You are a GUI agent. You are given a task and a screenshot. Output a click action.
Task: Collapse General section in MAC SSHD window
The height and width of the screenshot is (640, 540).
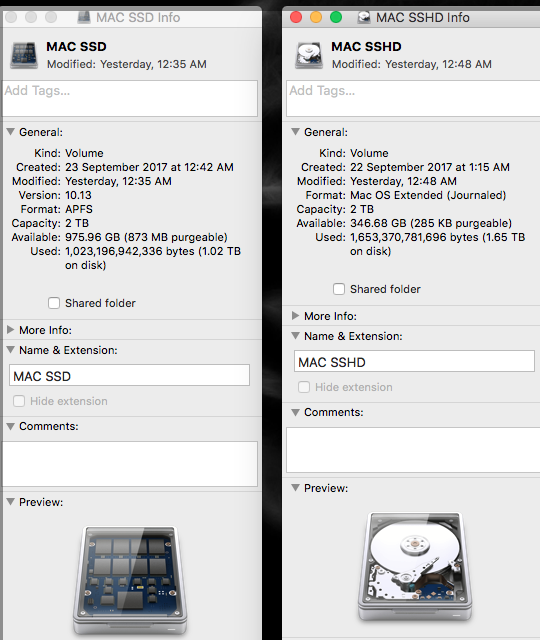tap(296, 132)
